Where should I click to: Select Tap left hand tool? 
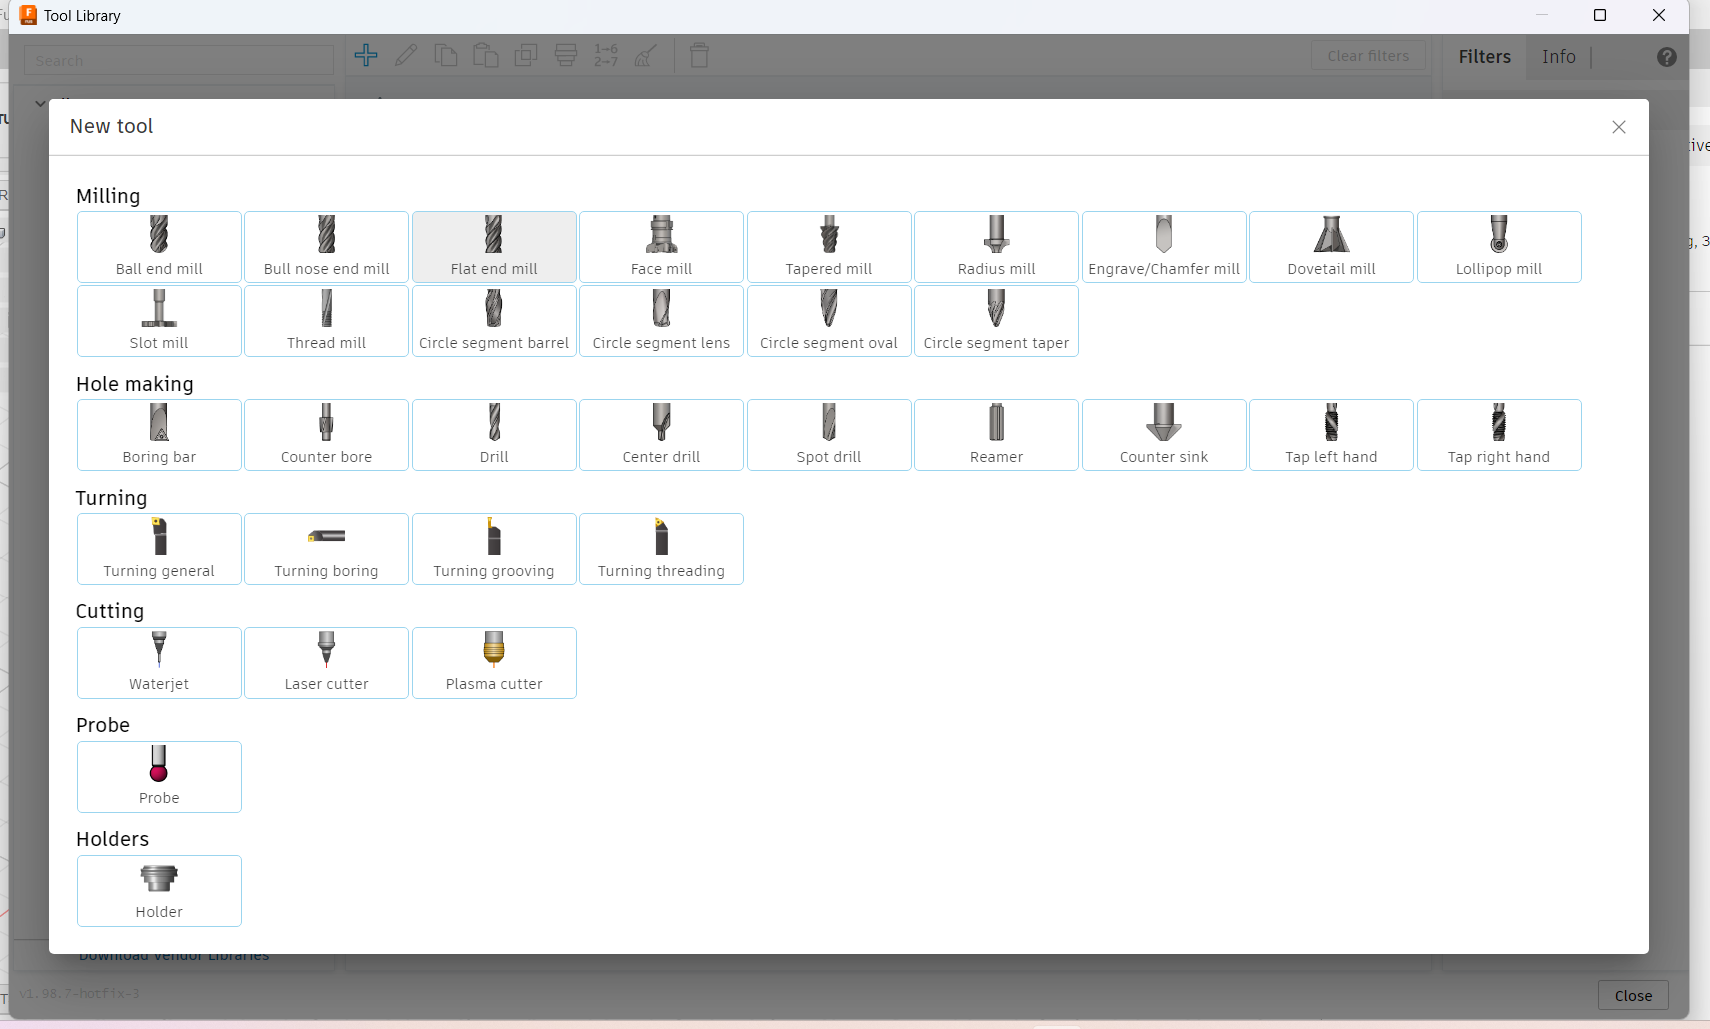pyautogui.click(x=1331, y=435)
